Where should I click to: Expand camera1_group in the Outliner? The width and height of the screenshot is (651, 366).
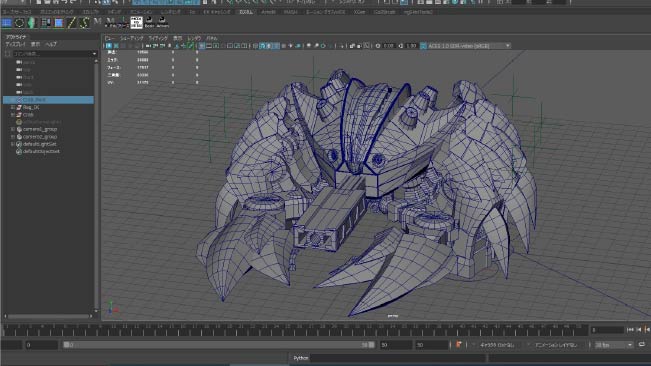tap(12, 129)
